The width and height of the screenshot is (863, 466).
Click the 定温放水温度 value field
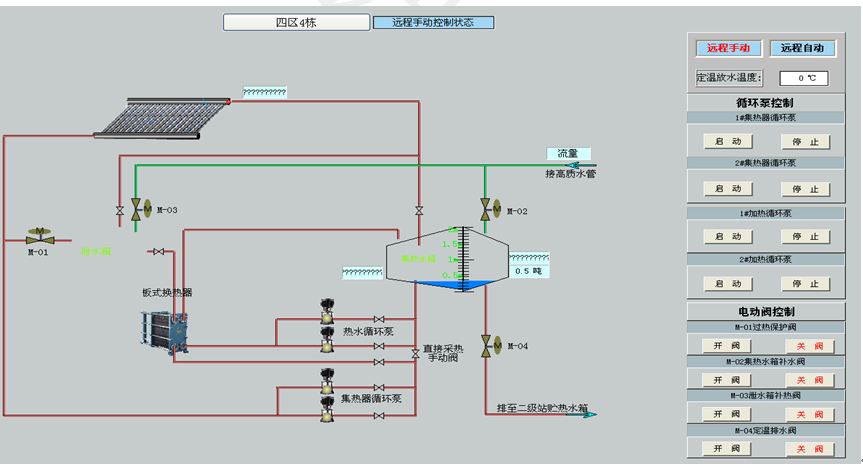click(x=804, y=78)
